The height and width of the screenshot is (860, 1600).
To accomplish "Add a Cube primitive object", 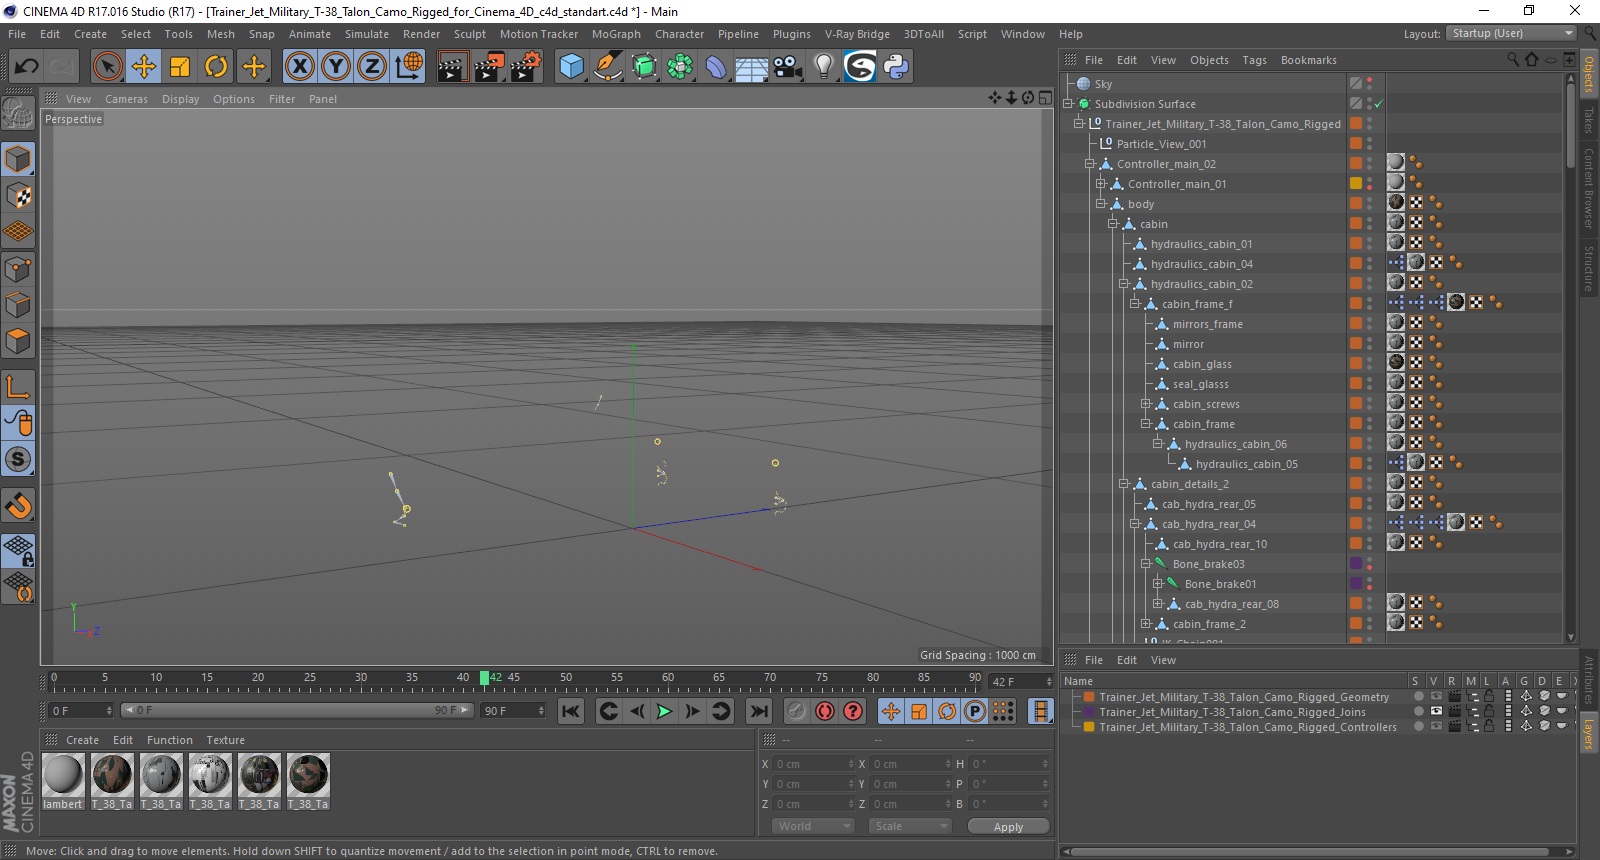I will click(571, 67).
